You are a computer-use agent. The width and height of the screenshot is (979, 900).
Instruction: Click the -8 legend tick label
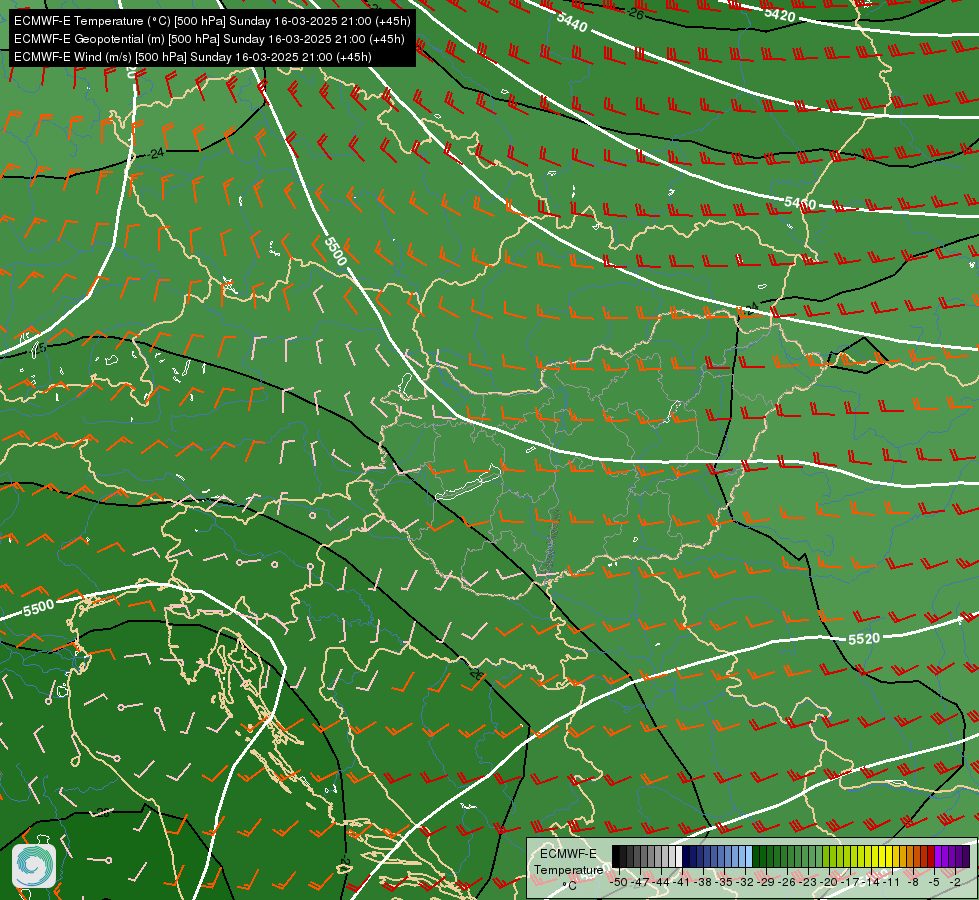[x=913, y=882]
